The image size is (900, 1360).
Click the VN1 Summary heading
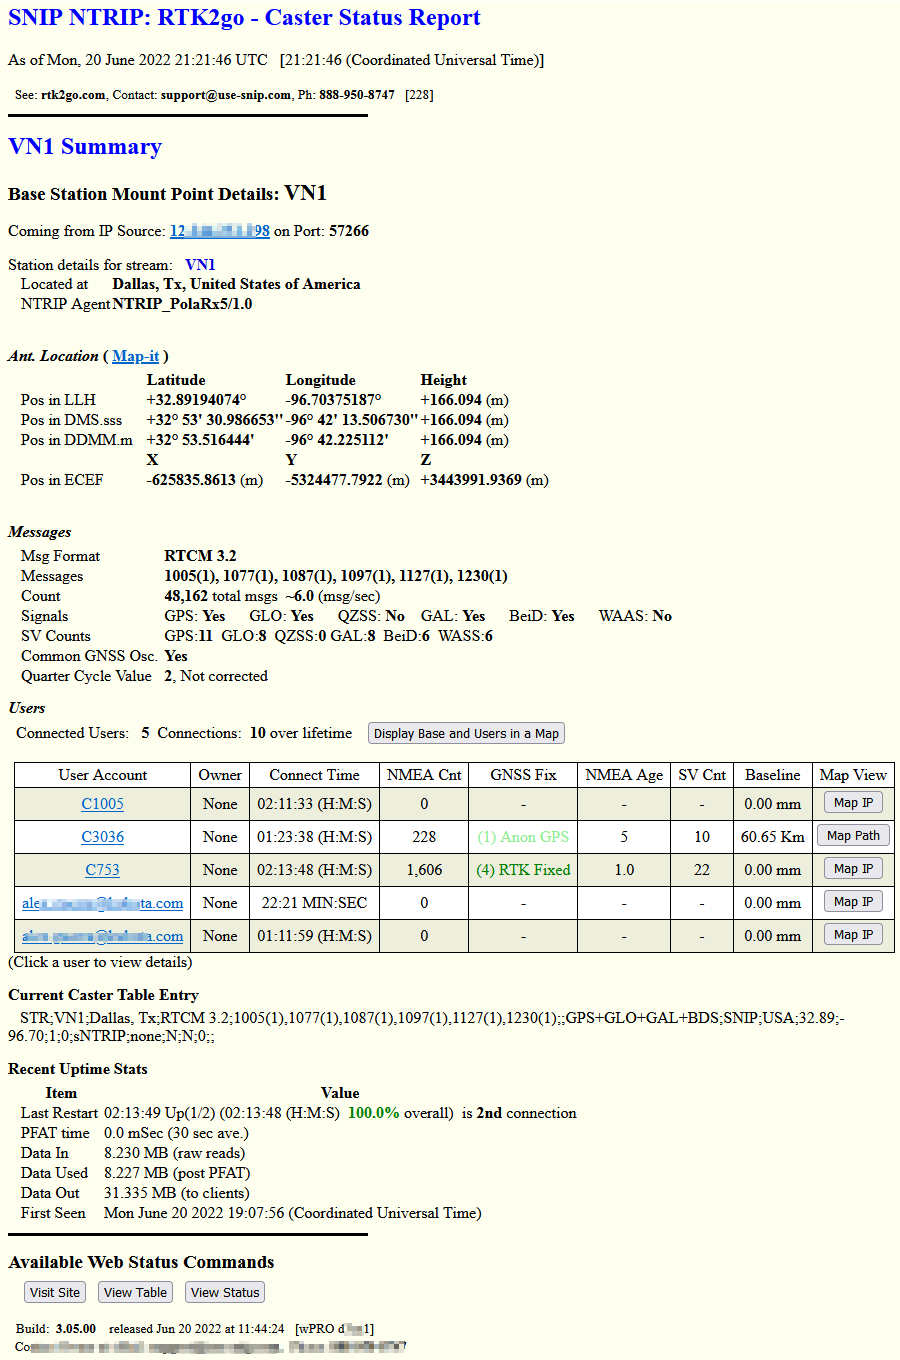(85, 147)
